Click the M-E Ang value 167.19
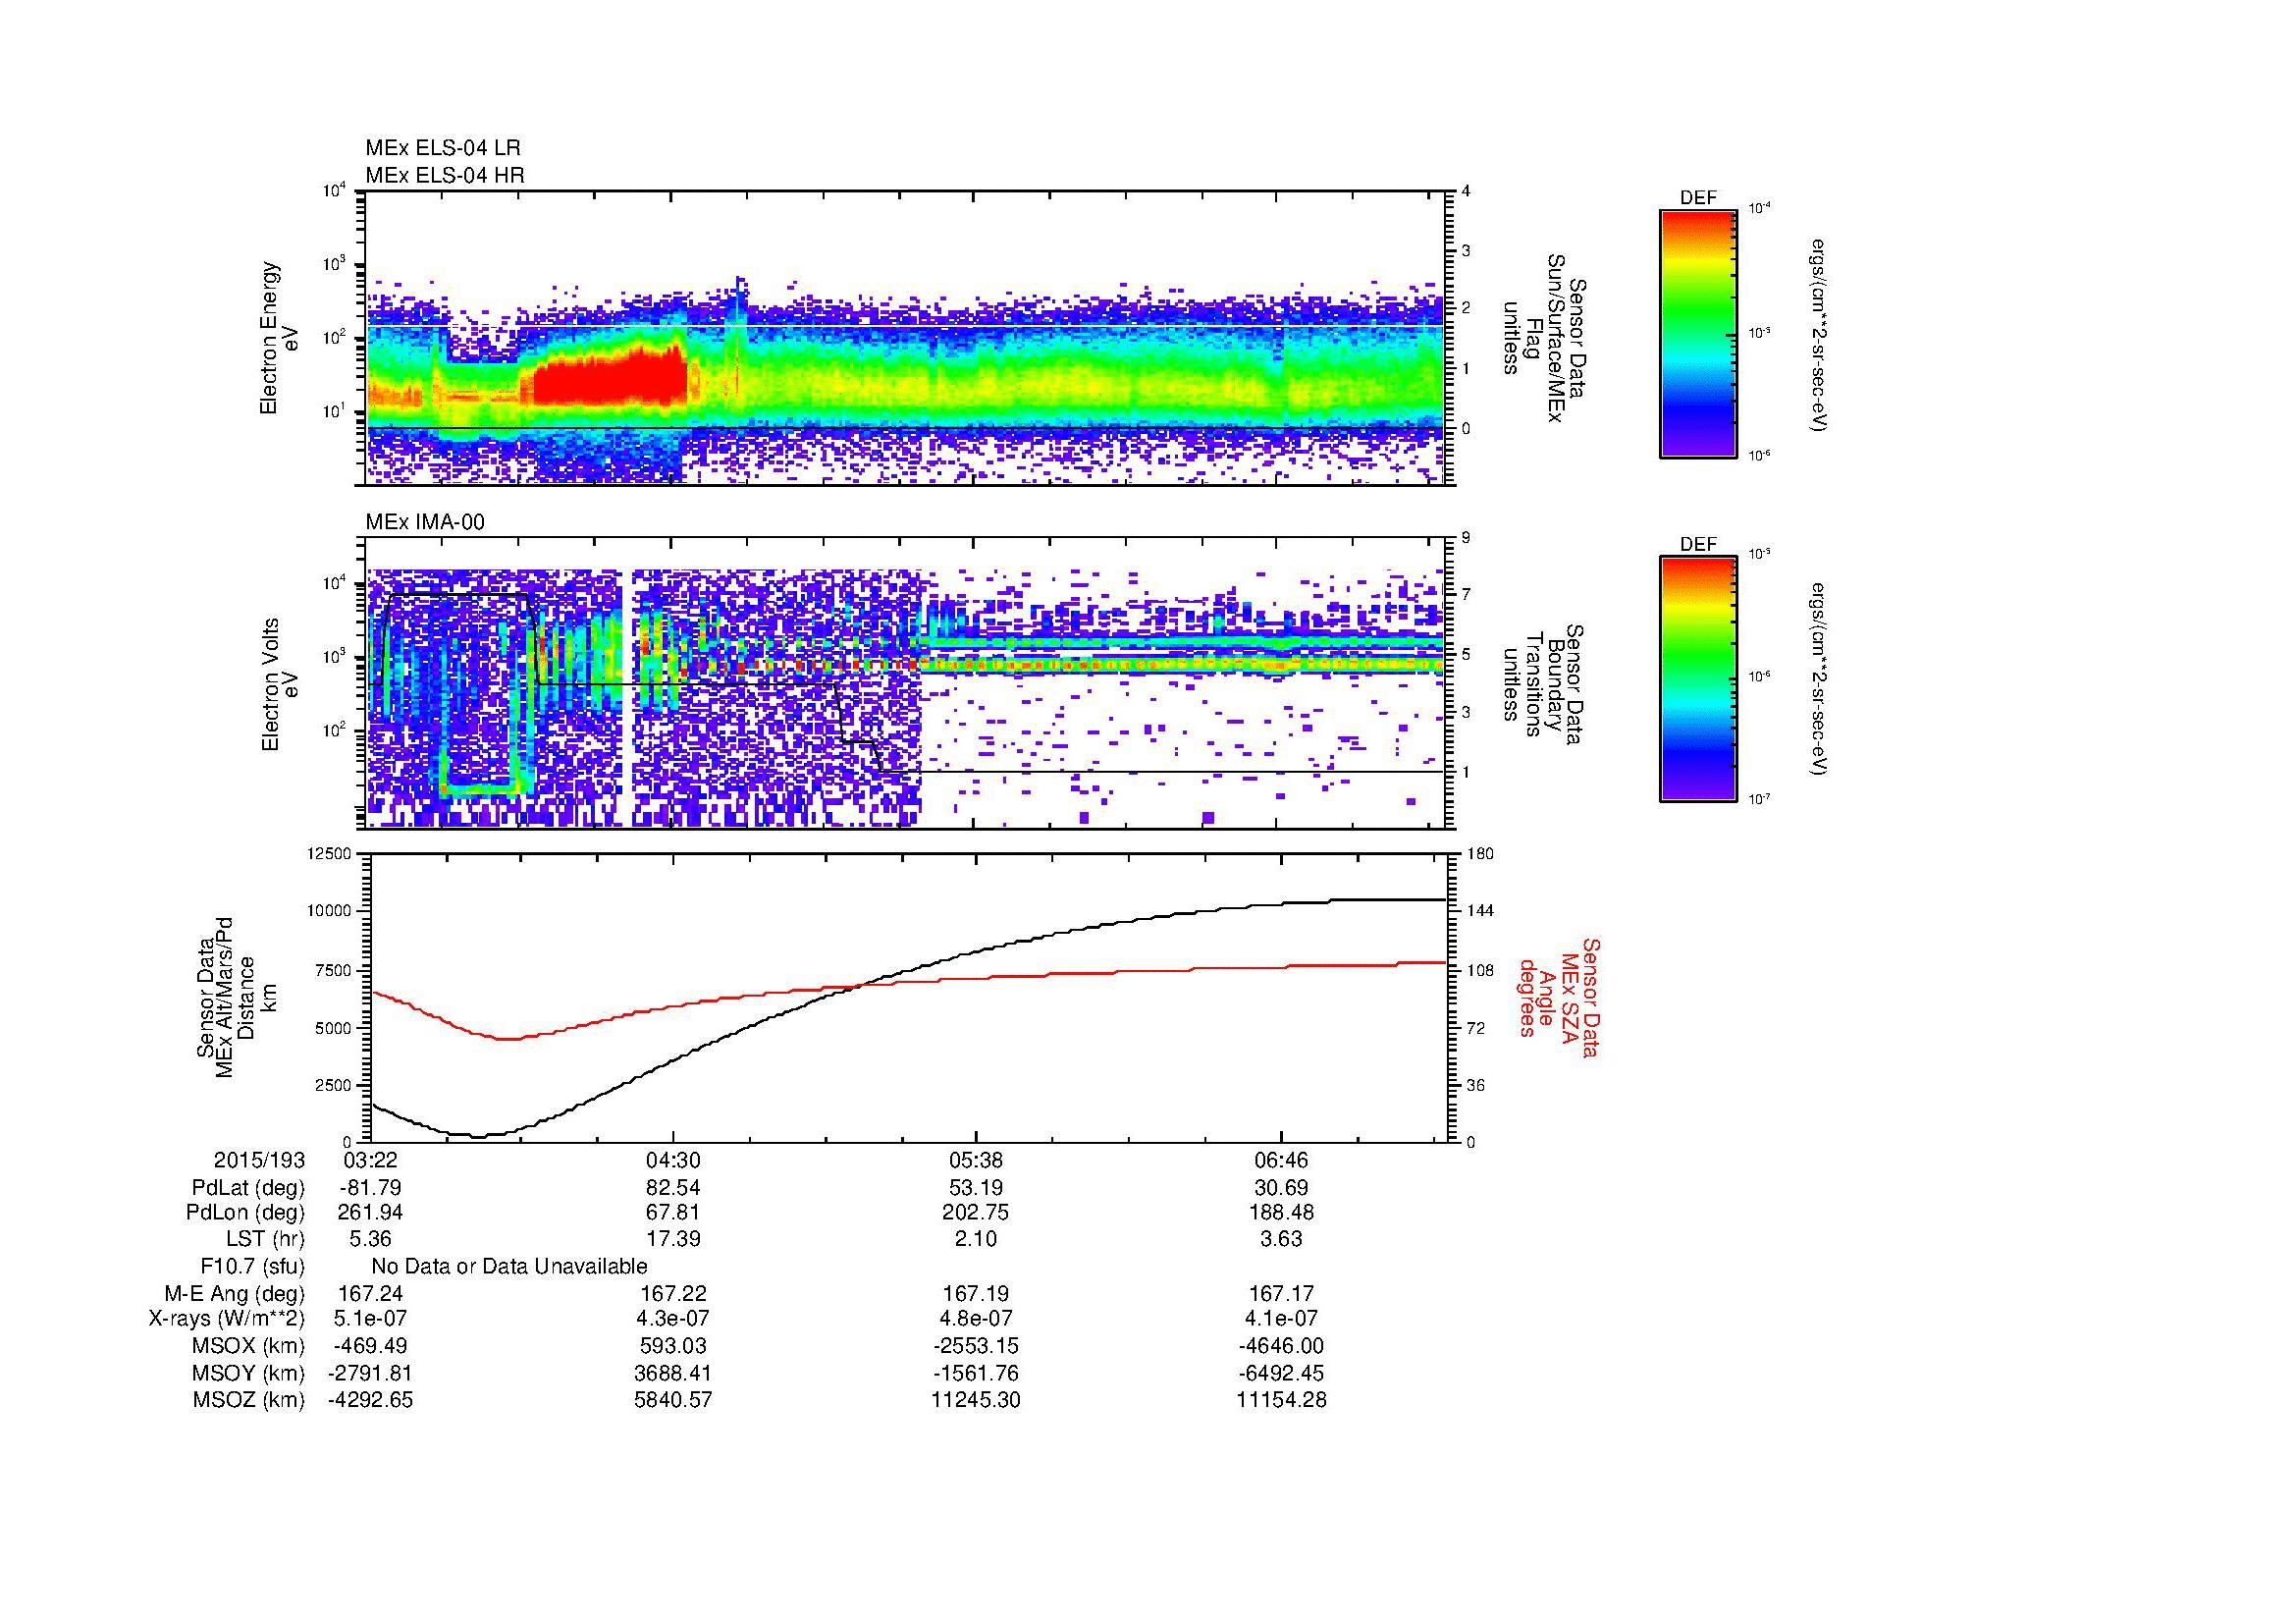Screen dimensions: 2296x1623 [976, 1294]
